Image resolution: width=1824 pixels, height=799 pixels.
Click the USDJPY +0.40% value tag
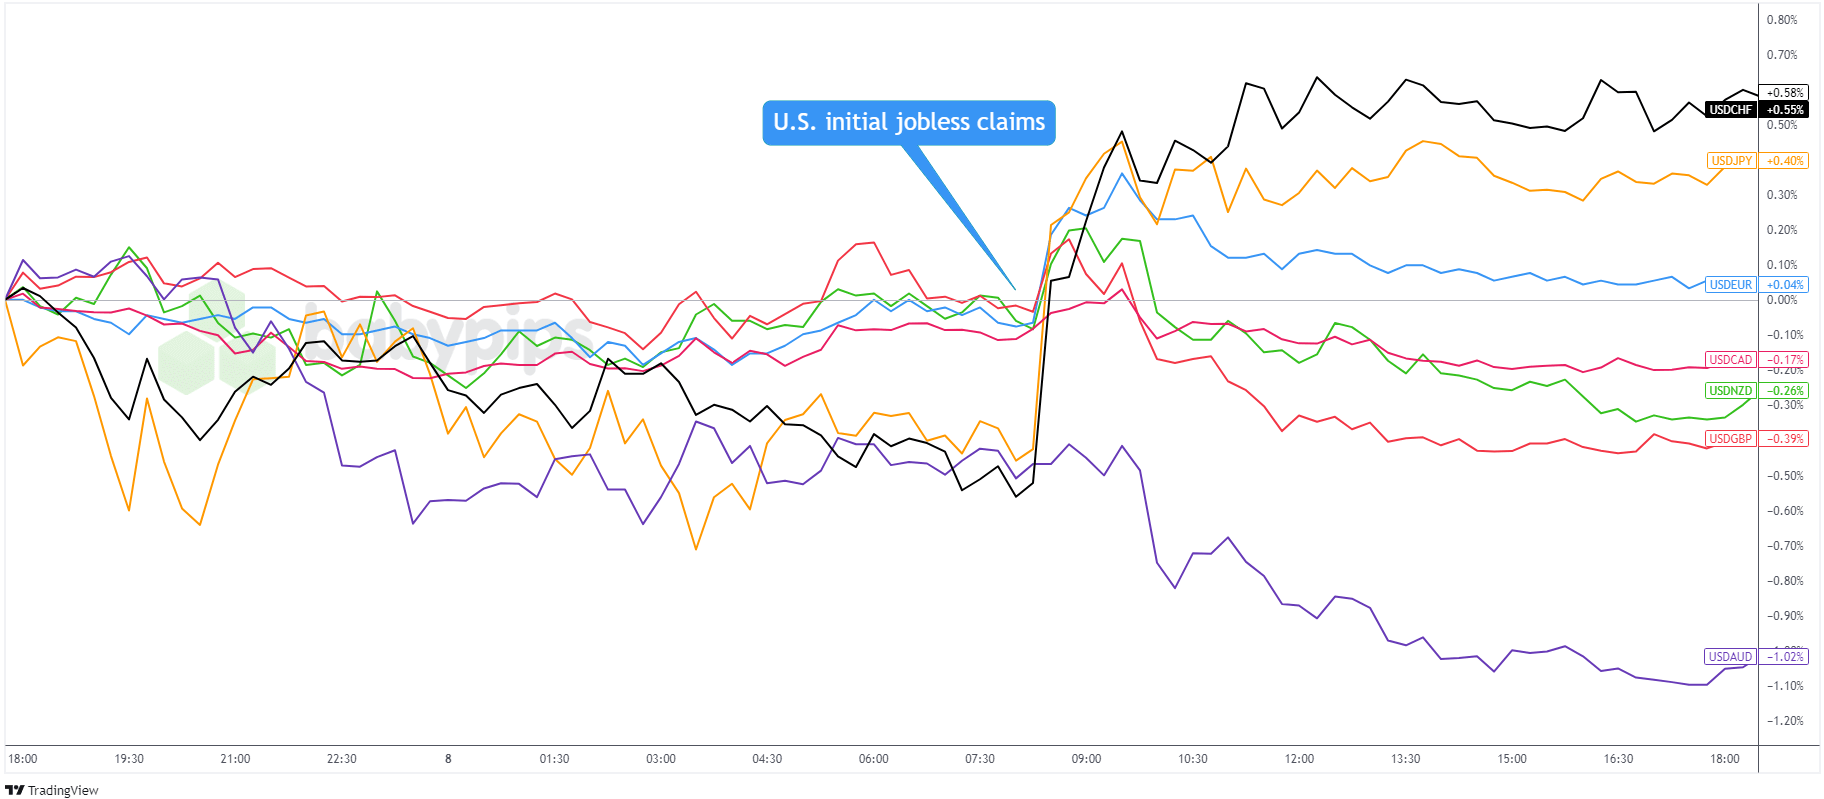coord(1785,161)
